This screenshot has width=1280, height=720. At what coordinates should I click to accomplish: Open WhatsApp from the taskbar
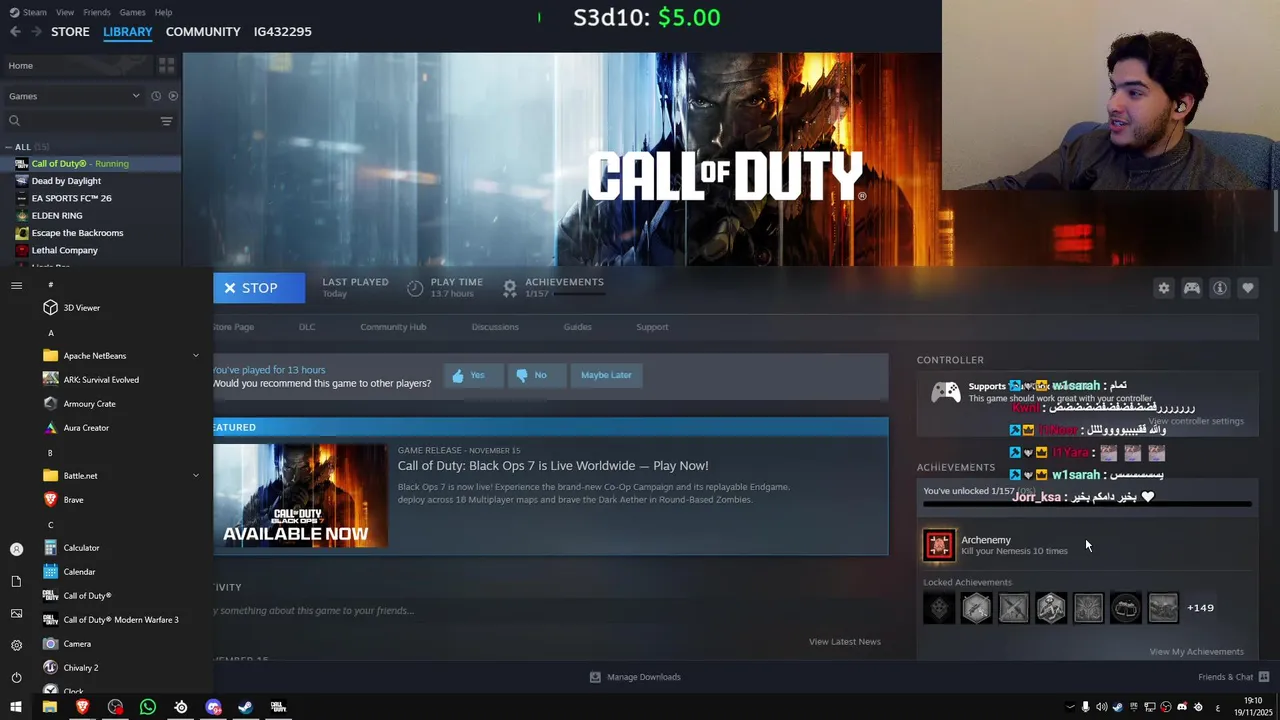click(x=148, y=707)
